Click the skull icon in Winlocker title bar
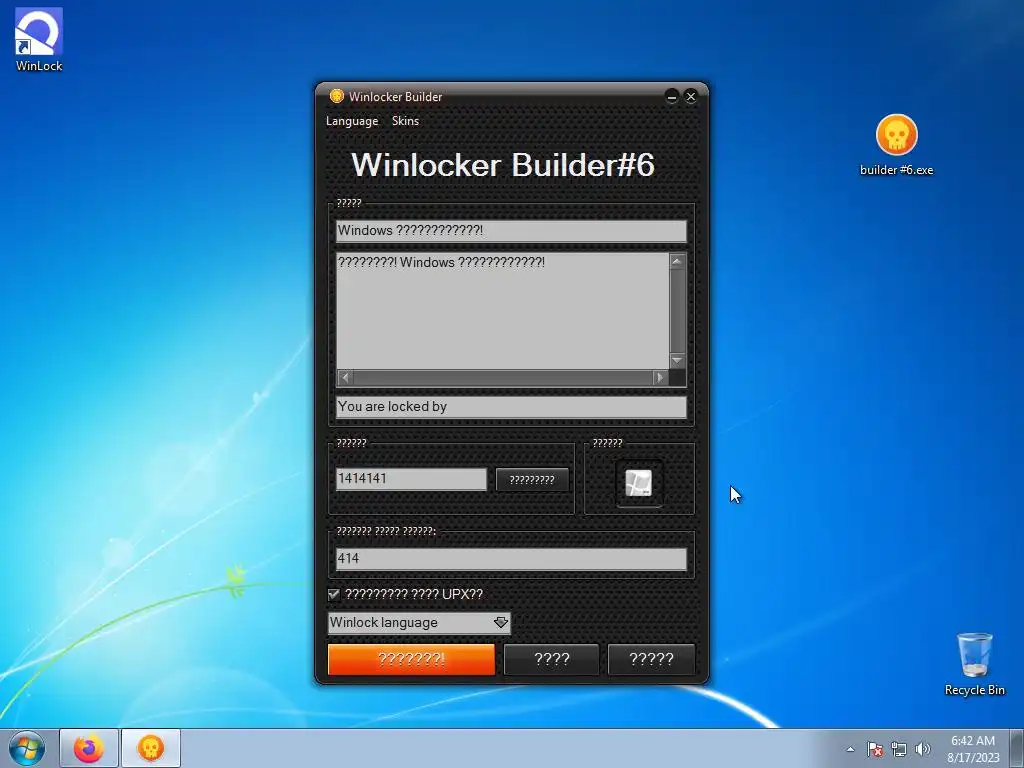The image size is (1024, 768). (336, 97)
